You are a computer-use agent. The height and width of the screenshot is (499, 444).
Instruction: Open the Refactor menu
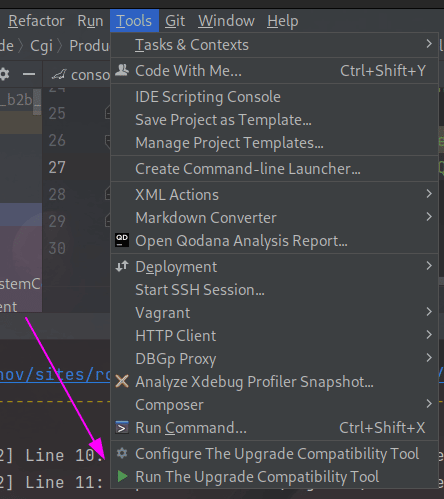click(36, 21)
